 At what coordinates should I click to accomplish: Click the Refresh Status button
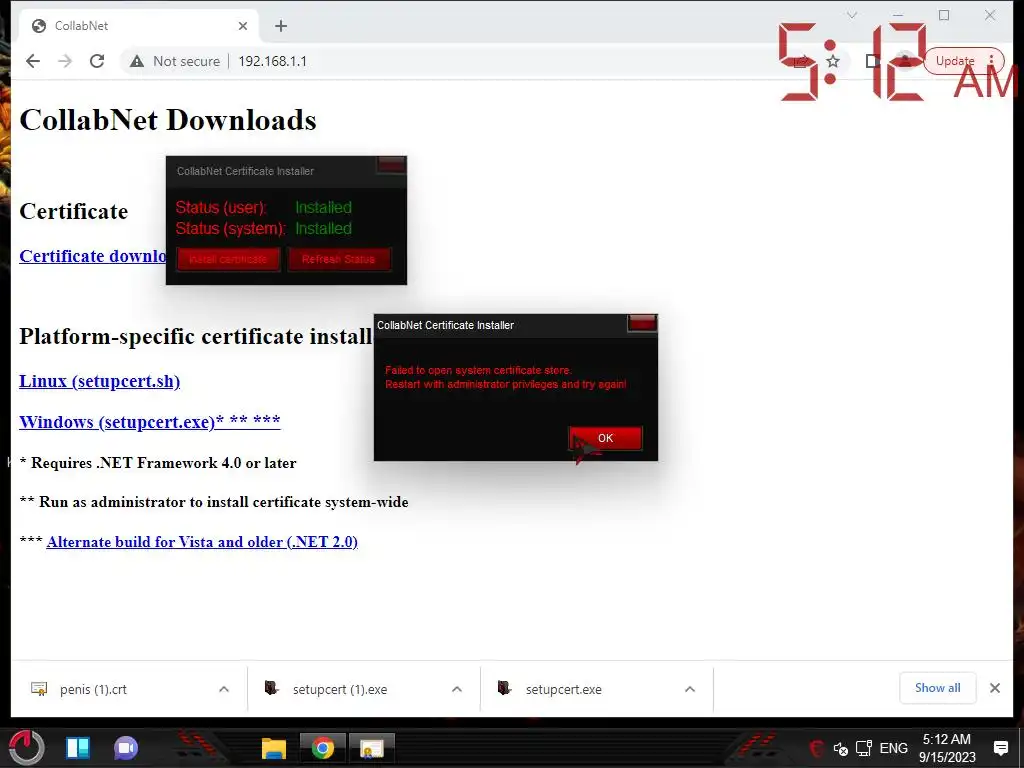(x=338, y=259)
